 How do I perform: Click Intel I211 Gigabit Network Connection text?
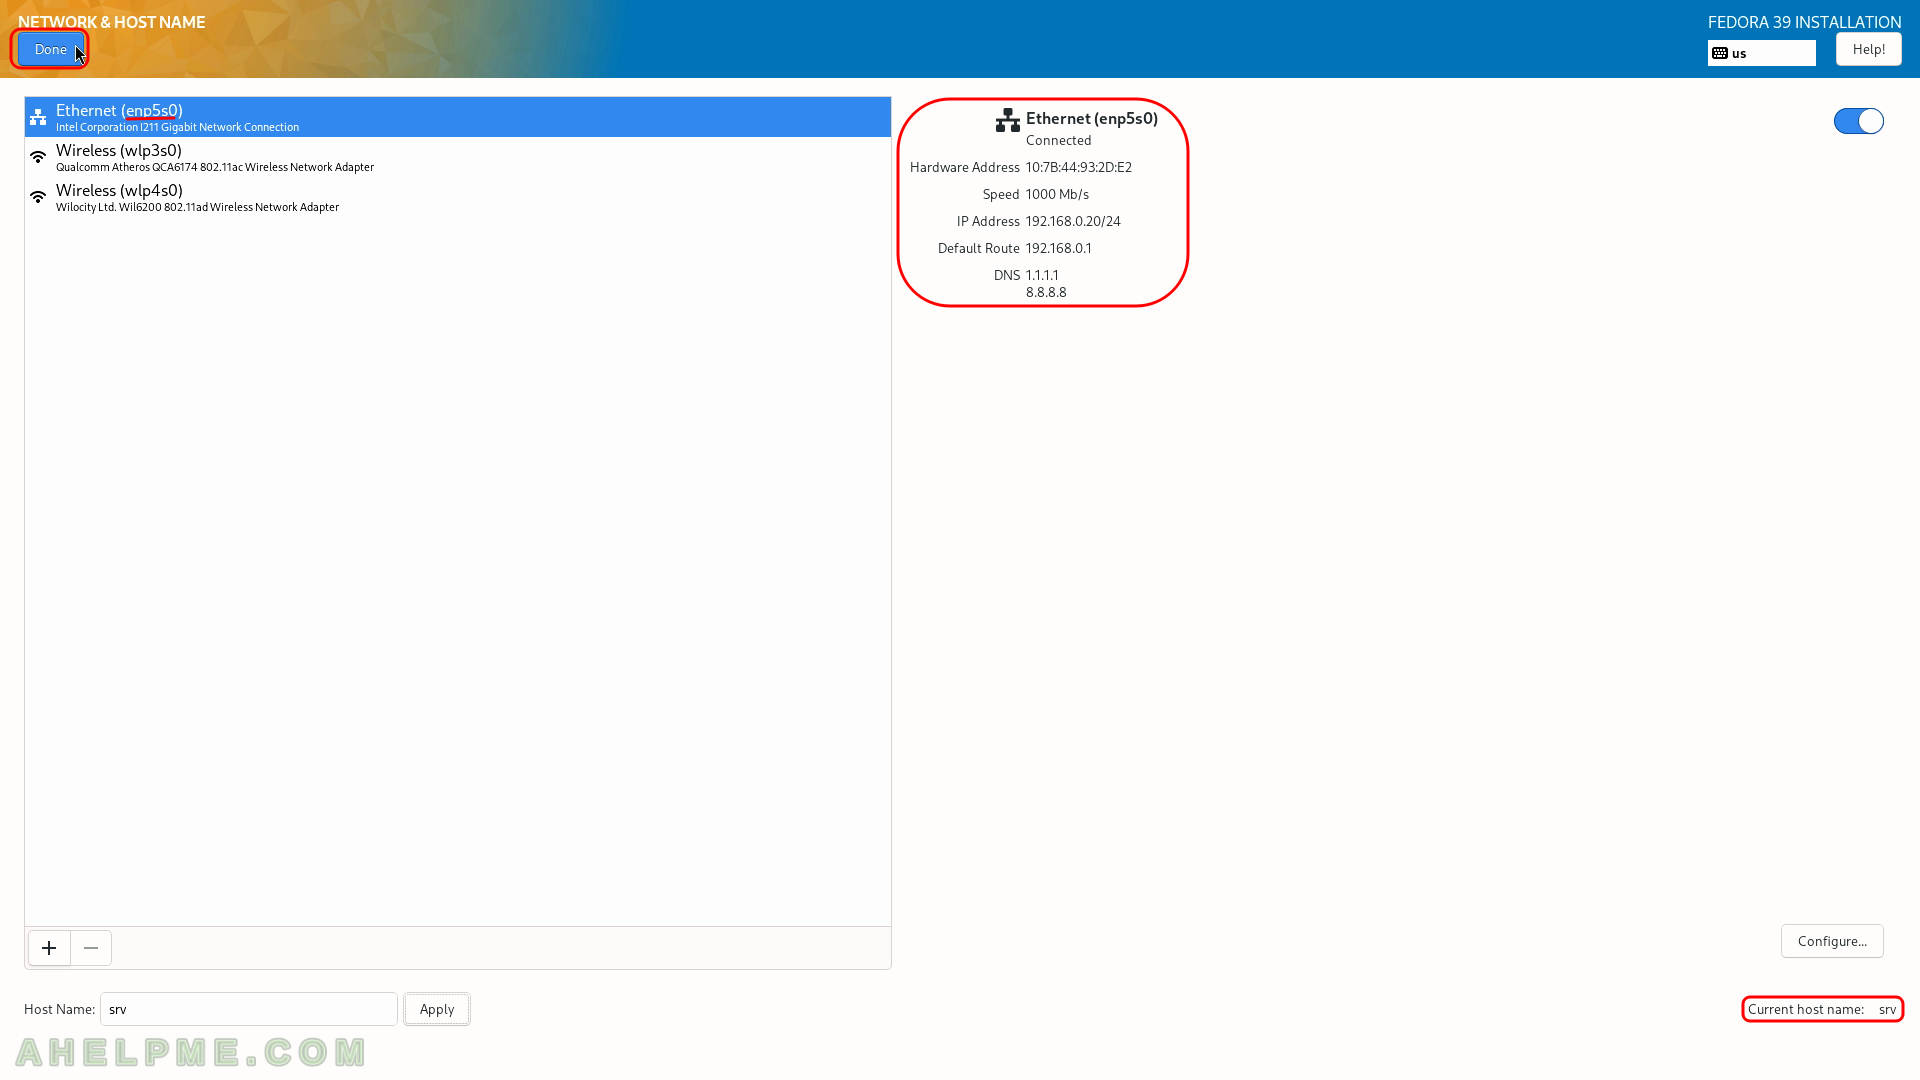[x=177, y=127]
